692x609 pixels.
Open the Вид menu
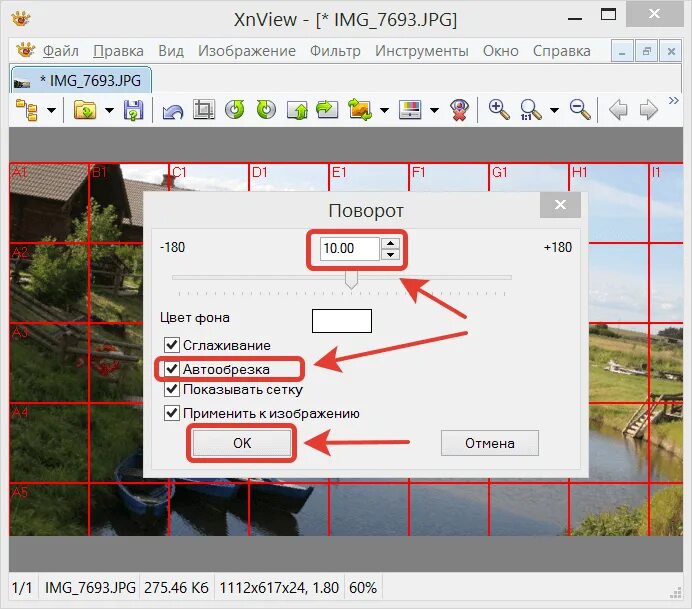point(171,51)
